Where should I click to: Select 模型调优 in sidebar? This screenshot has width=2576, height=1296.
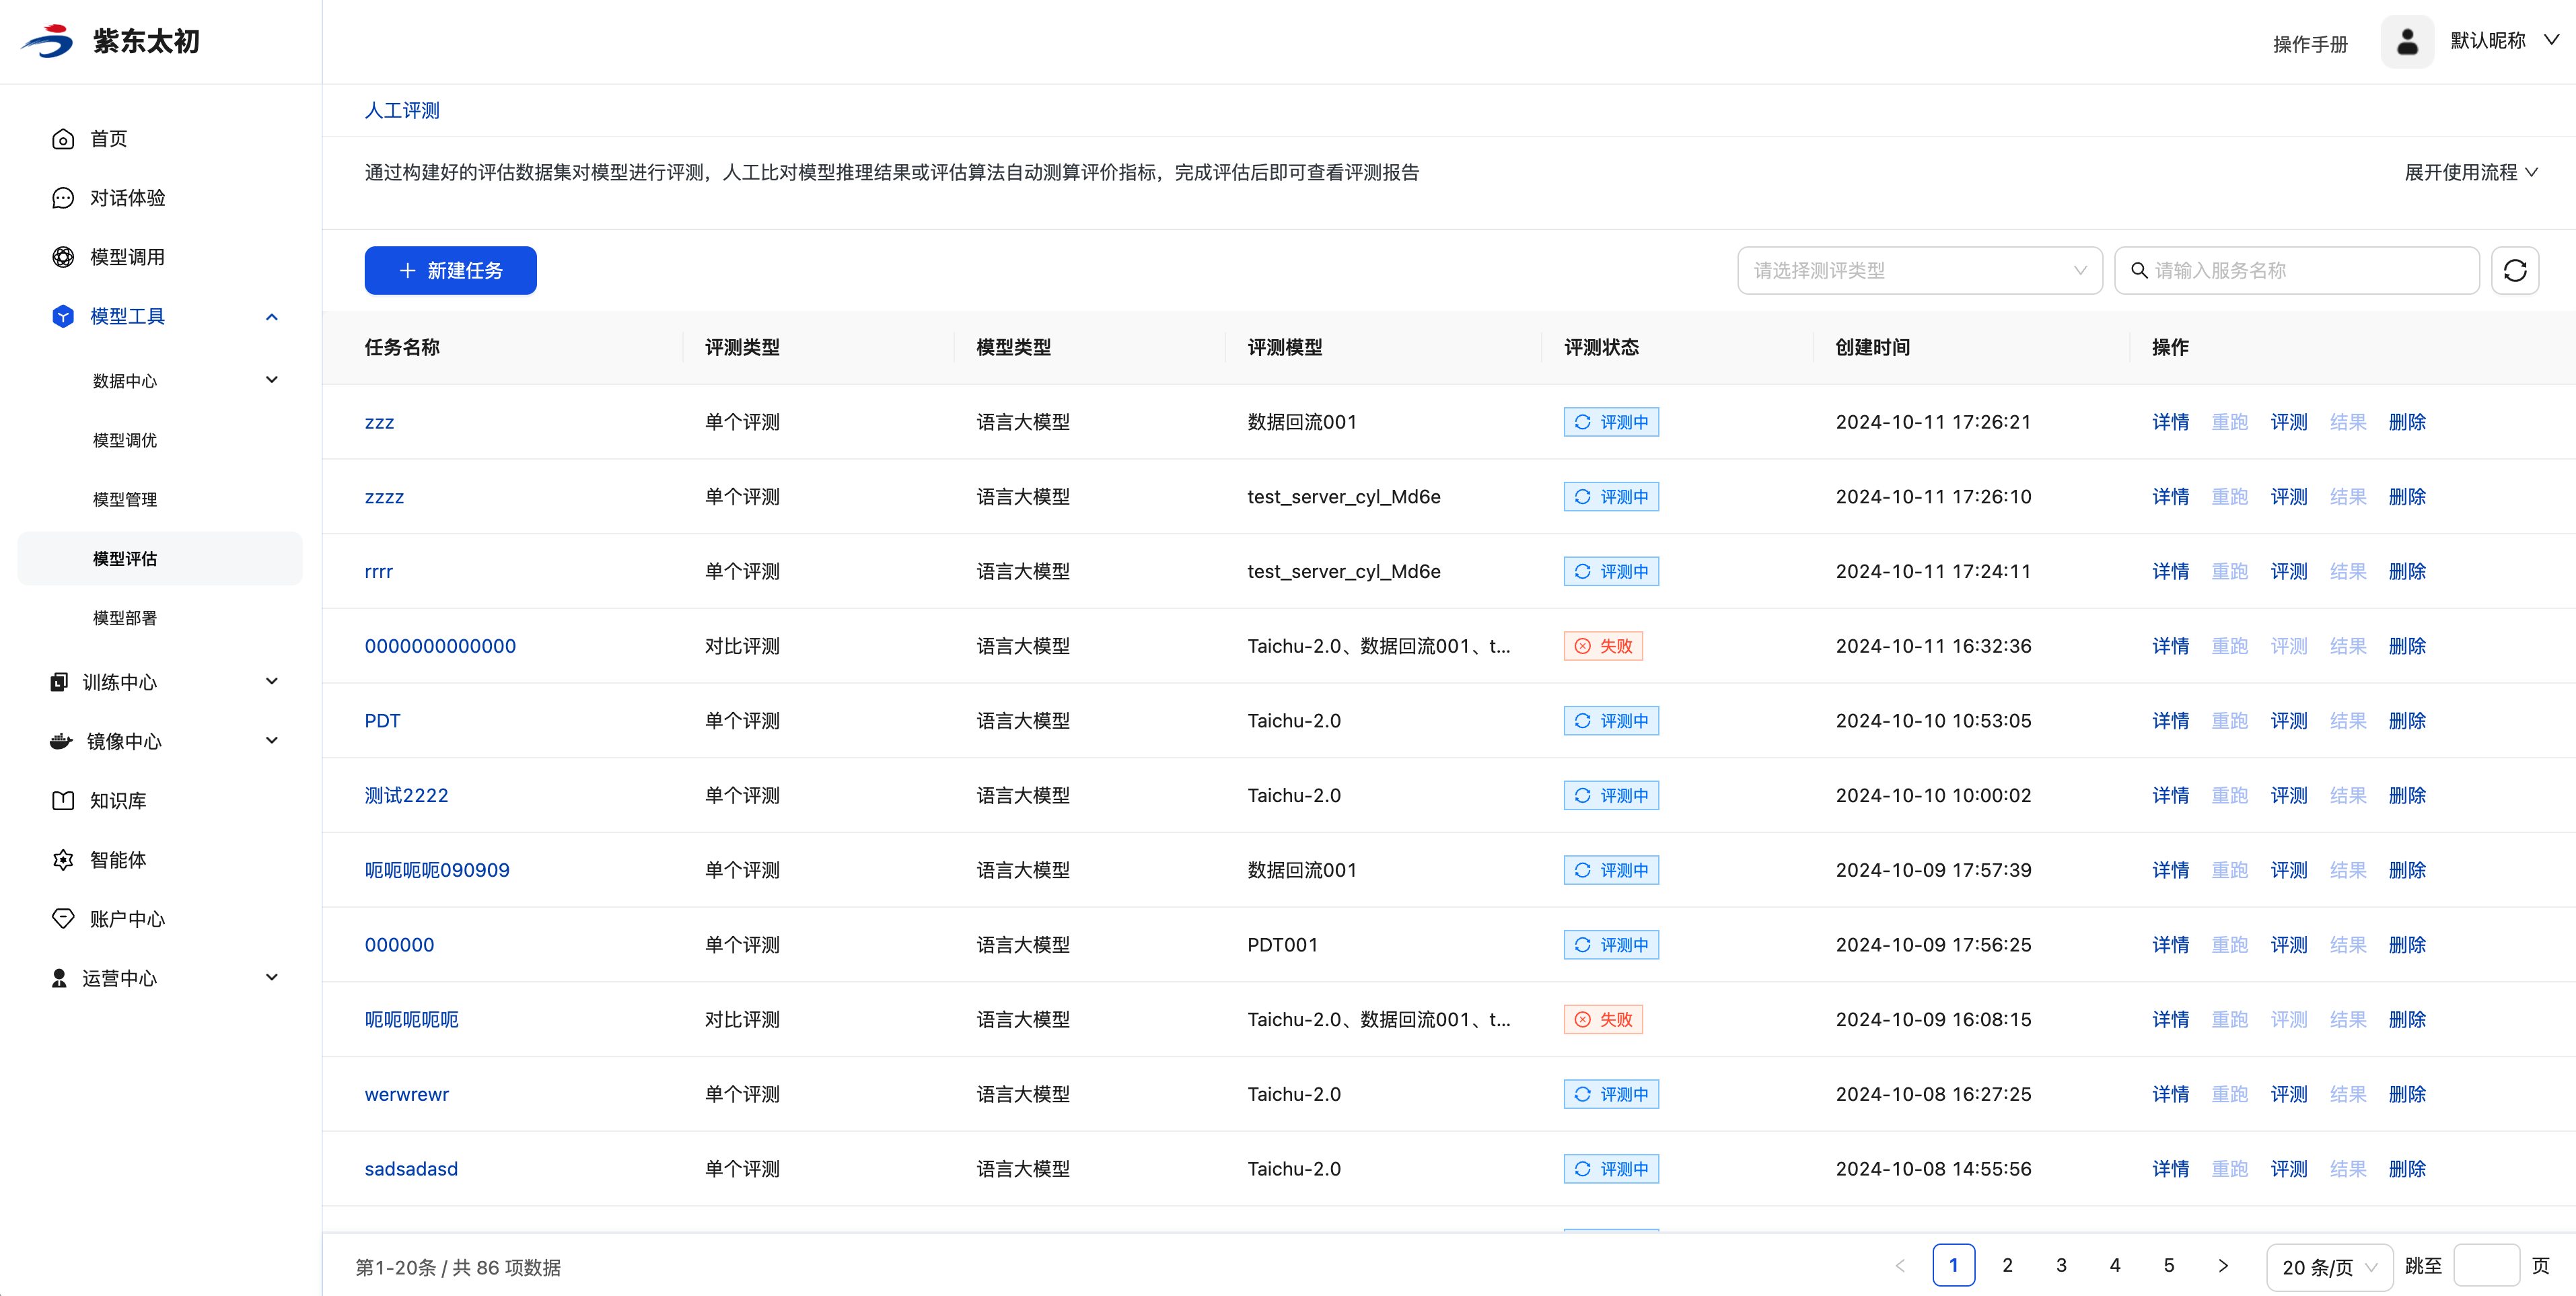125,440
